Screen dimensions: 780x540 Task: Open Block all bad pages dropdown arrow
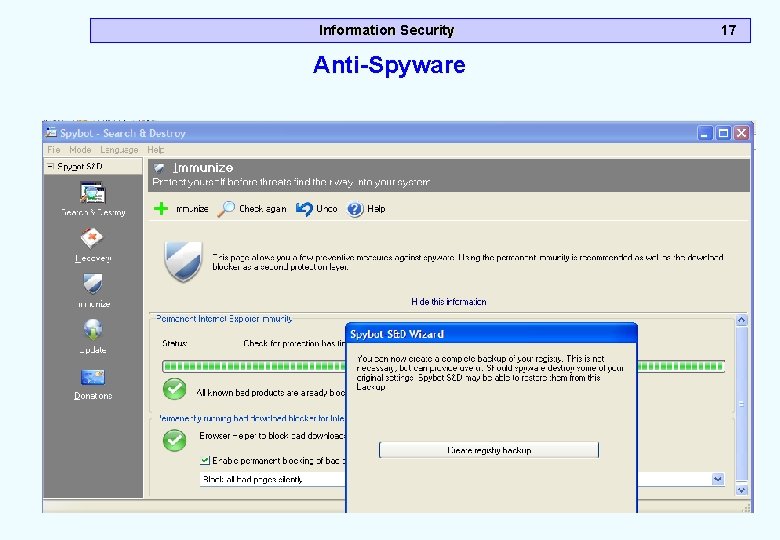click(x=718, y=479)
